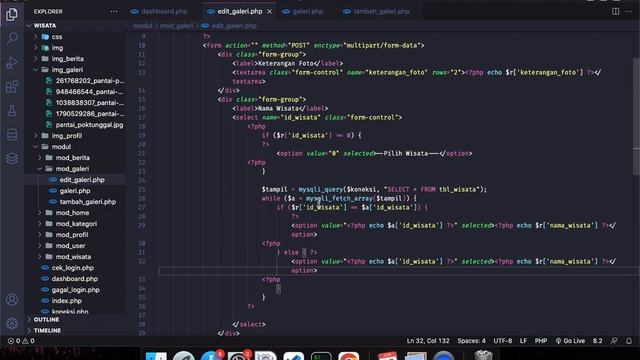
Task: Click the editor vertical scrollbar
Action: [636, 117]
